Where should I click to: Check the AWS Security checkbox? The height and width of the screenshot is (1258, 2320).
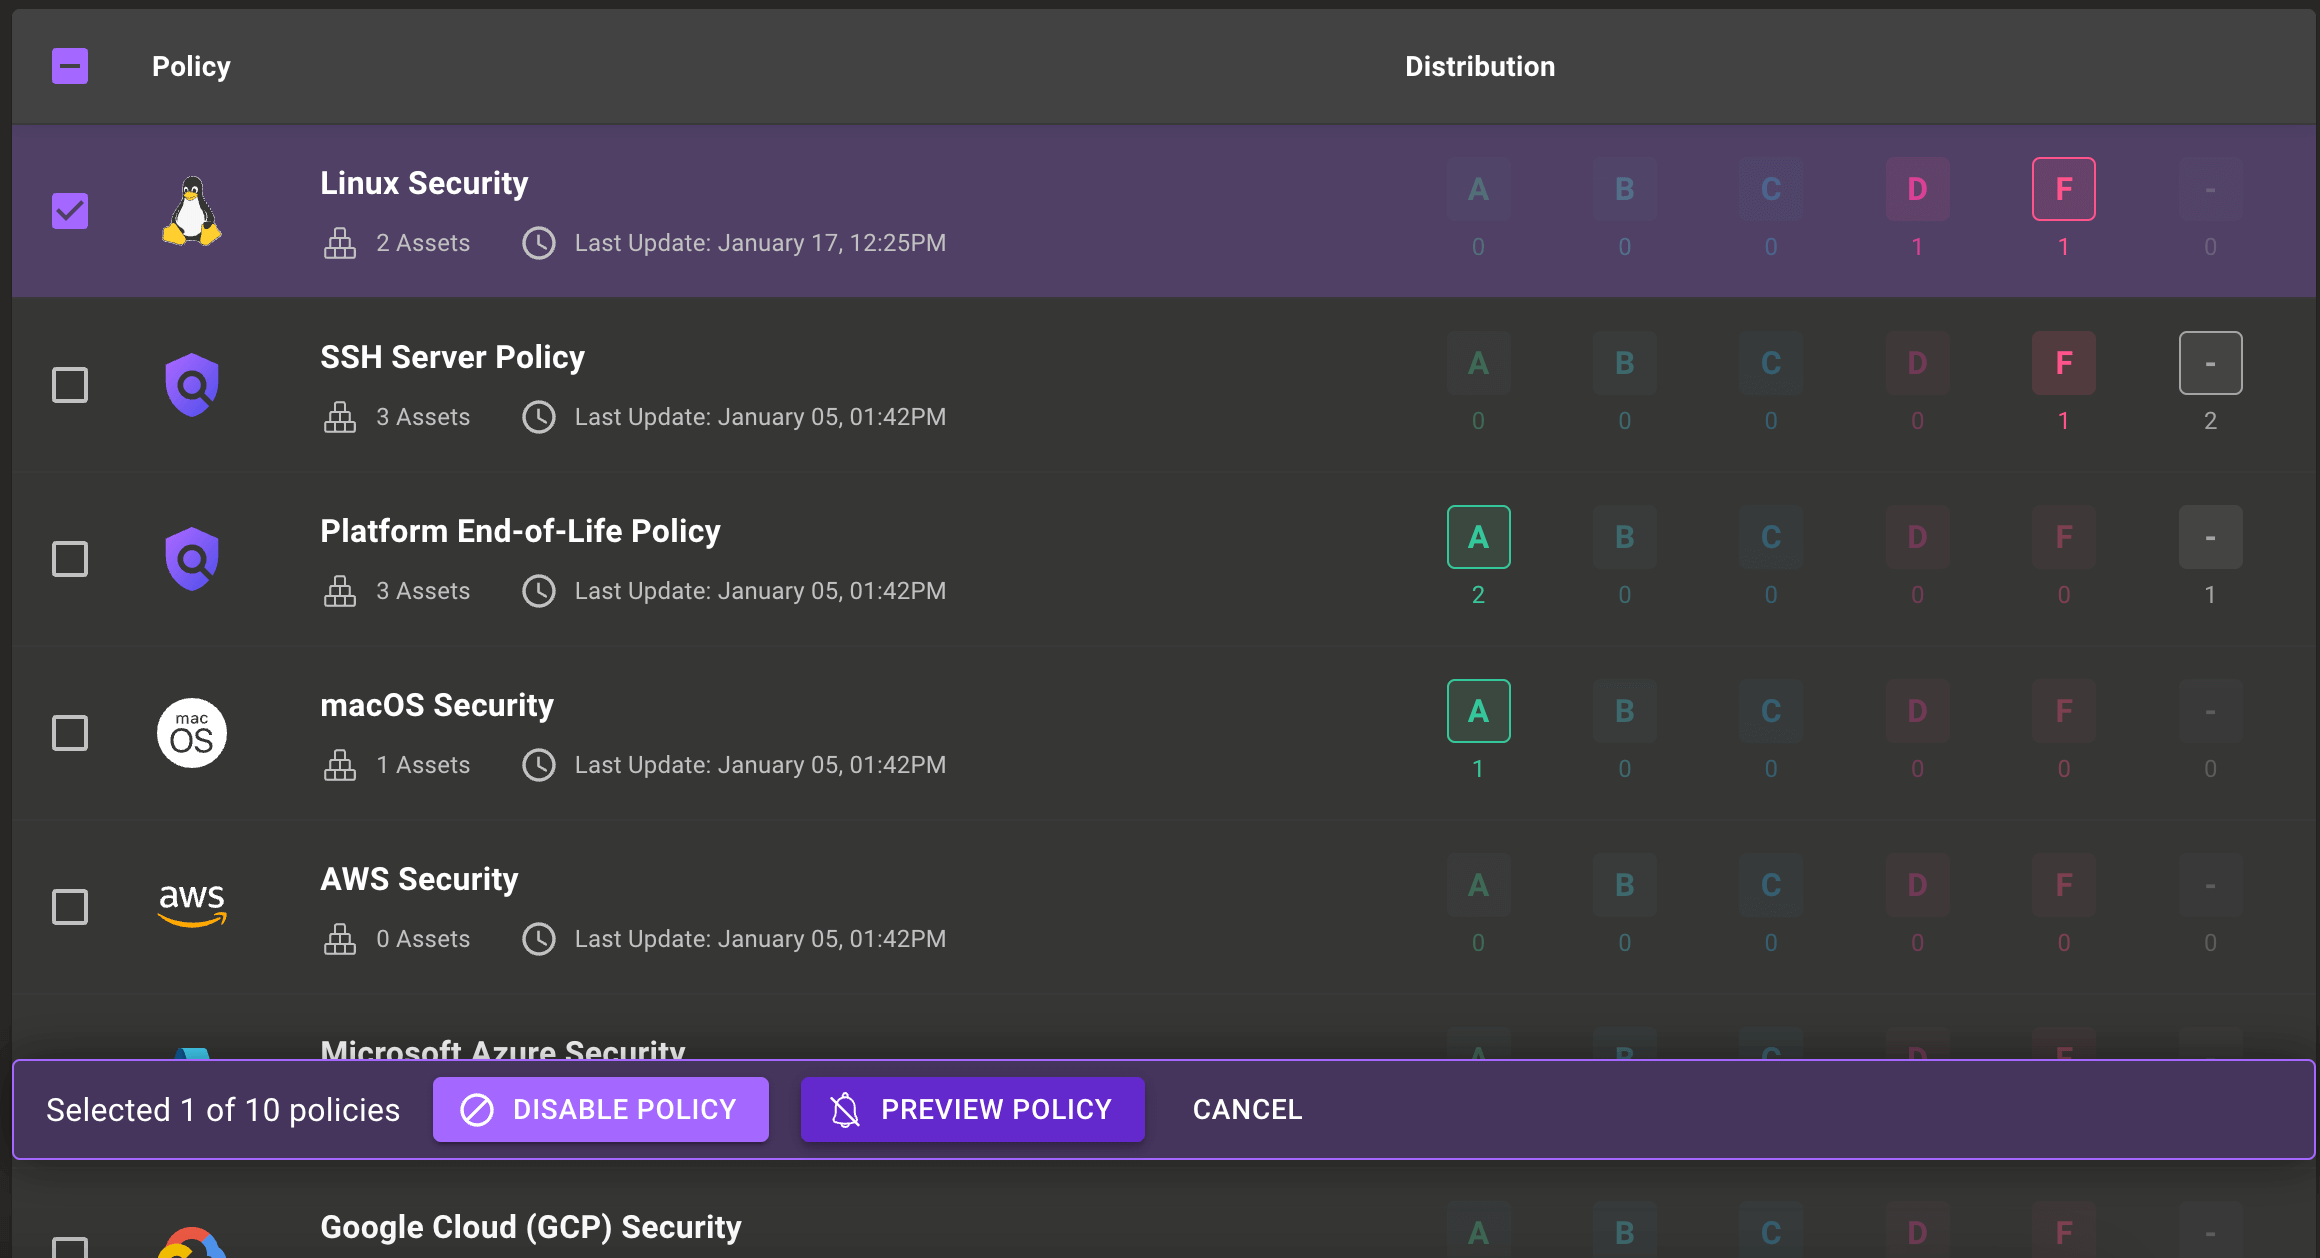pos(70,907)
